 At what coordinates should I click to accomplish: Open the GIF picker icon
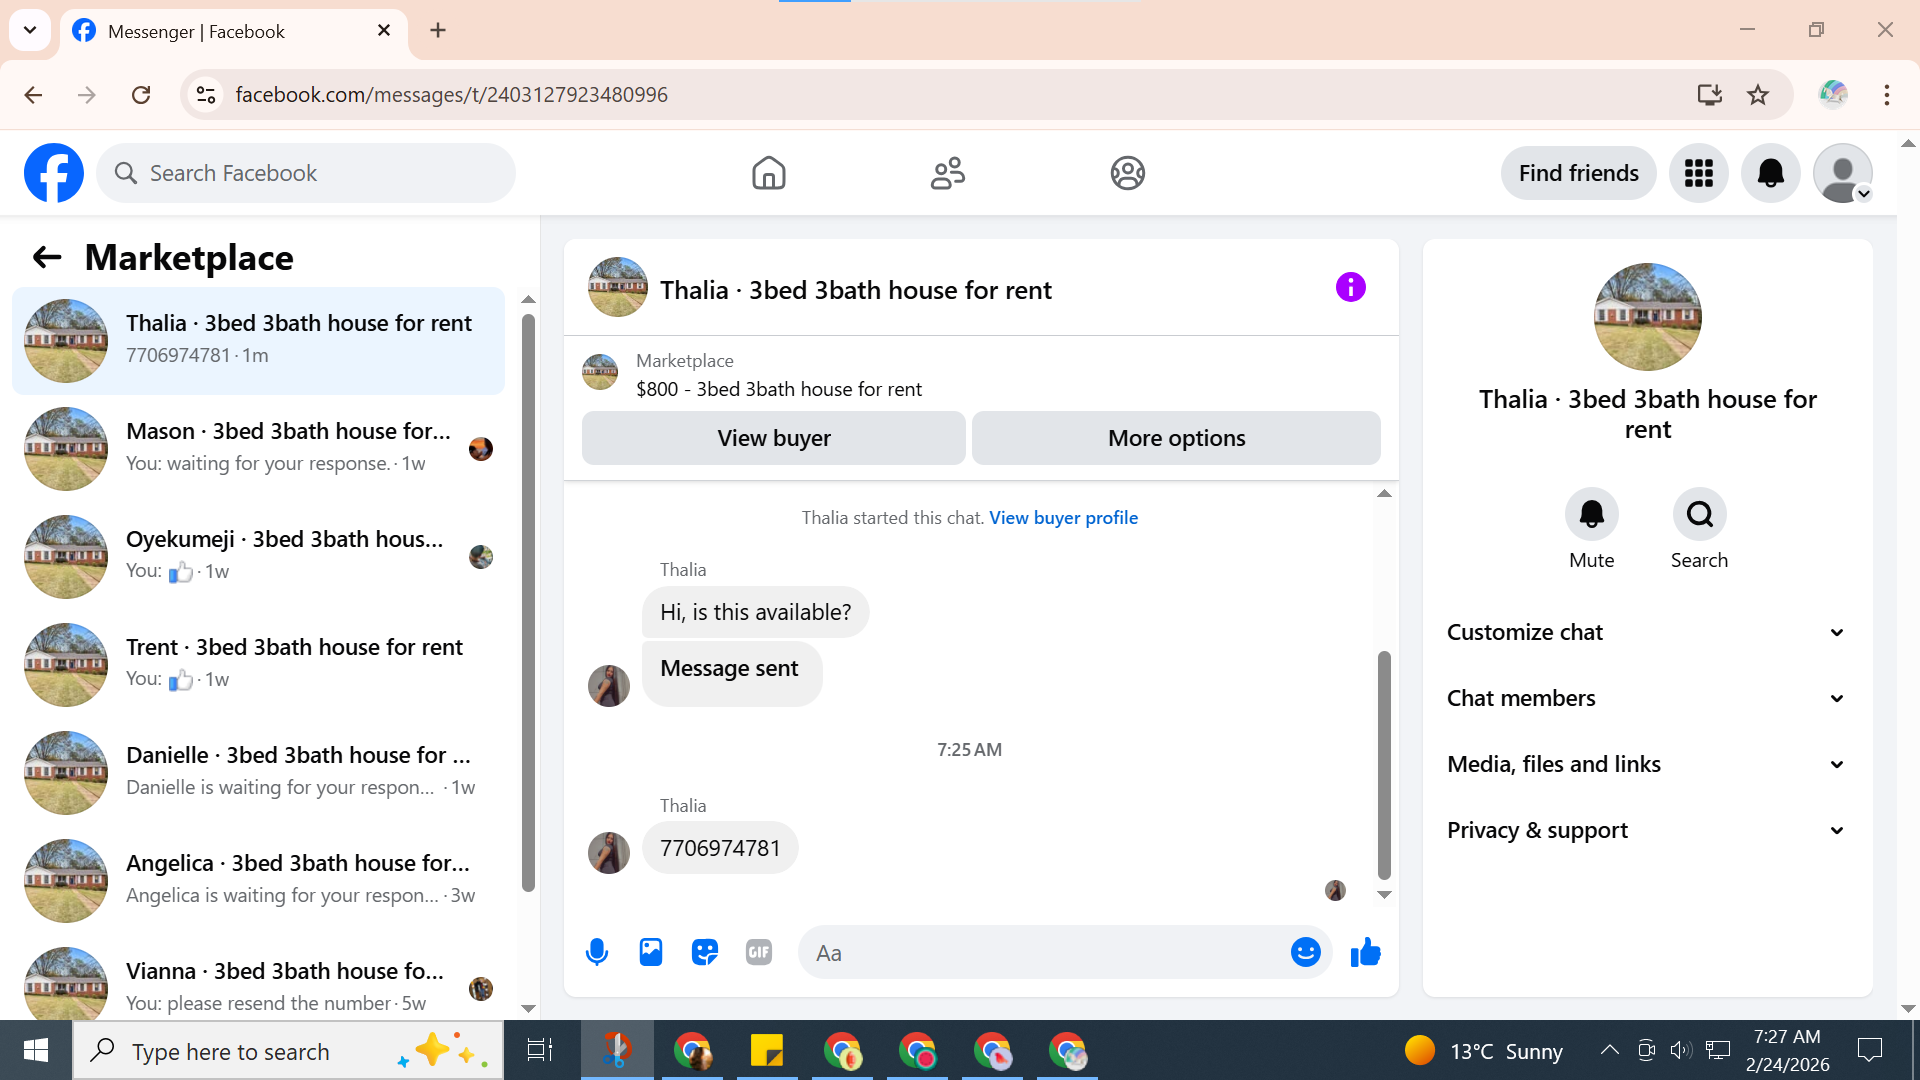[x=759, y=952]
